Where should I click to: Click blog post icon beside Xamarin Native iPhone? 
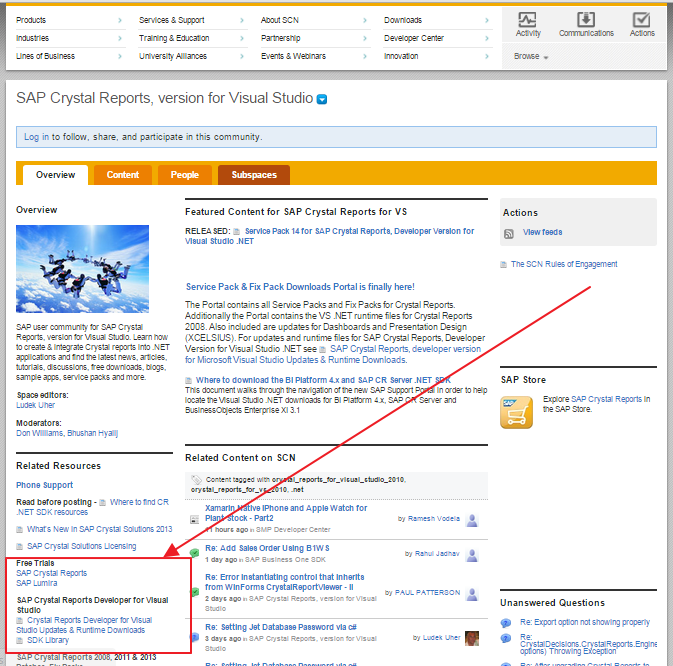tap(194, 520)
